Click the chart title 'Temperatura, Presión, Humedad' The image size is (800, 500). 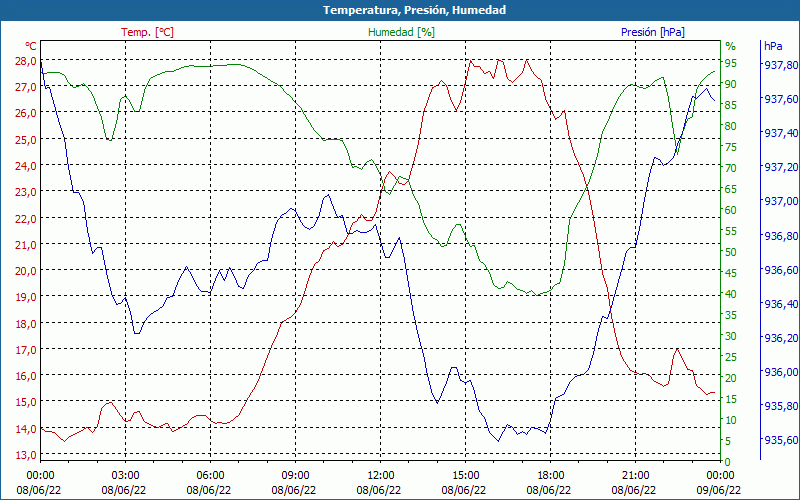(x=414, y=10)
